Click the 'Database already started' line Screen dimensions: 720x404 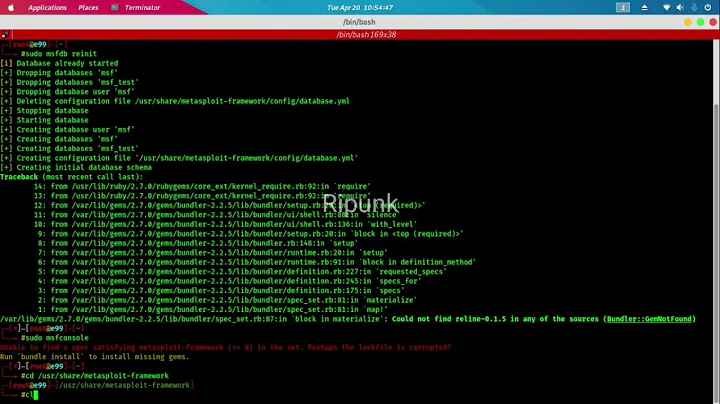pyautogui.click(x=59, y=63)
